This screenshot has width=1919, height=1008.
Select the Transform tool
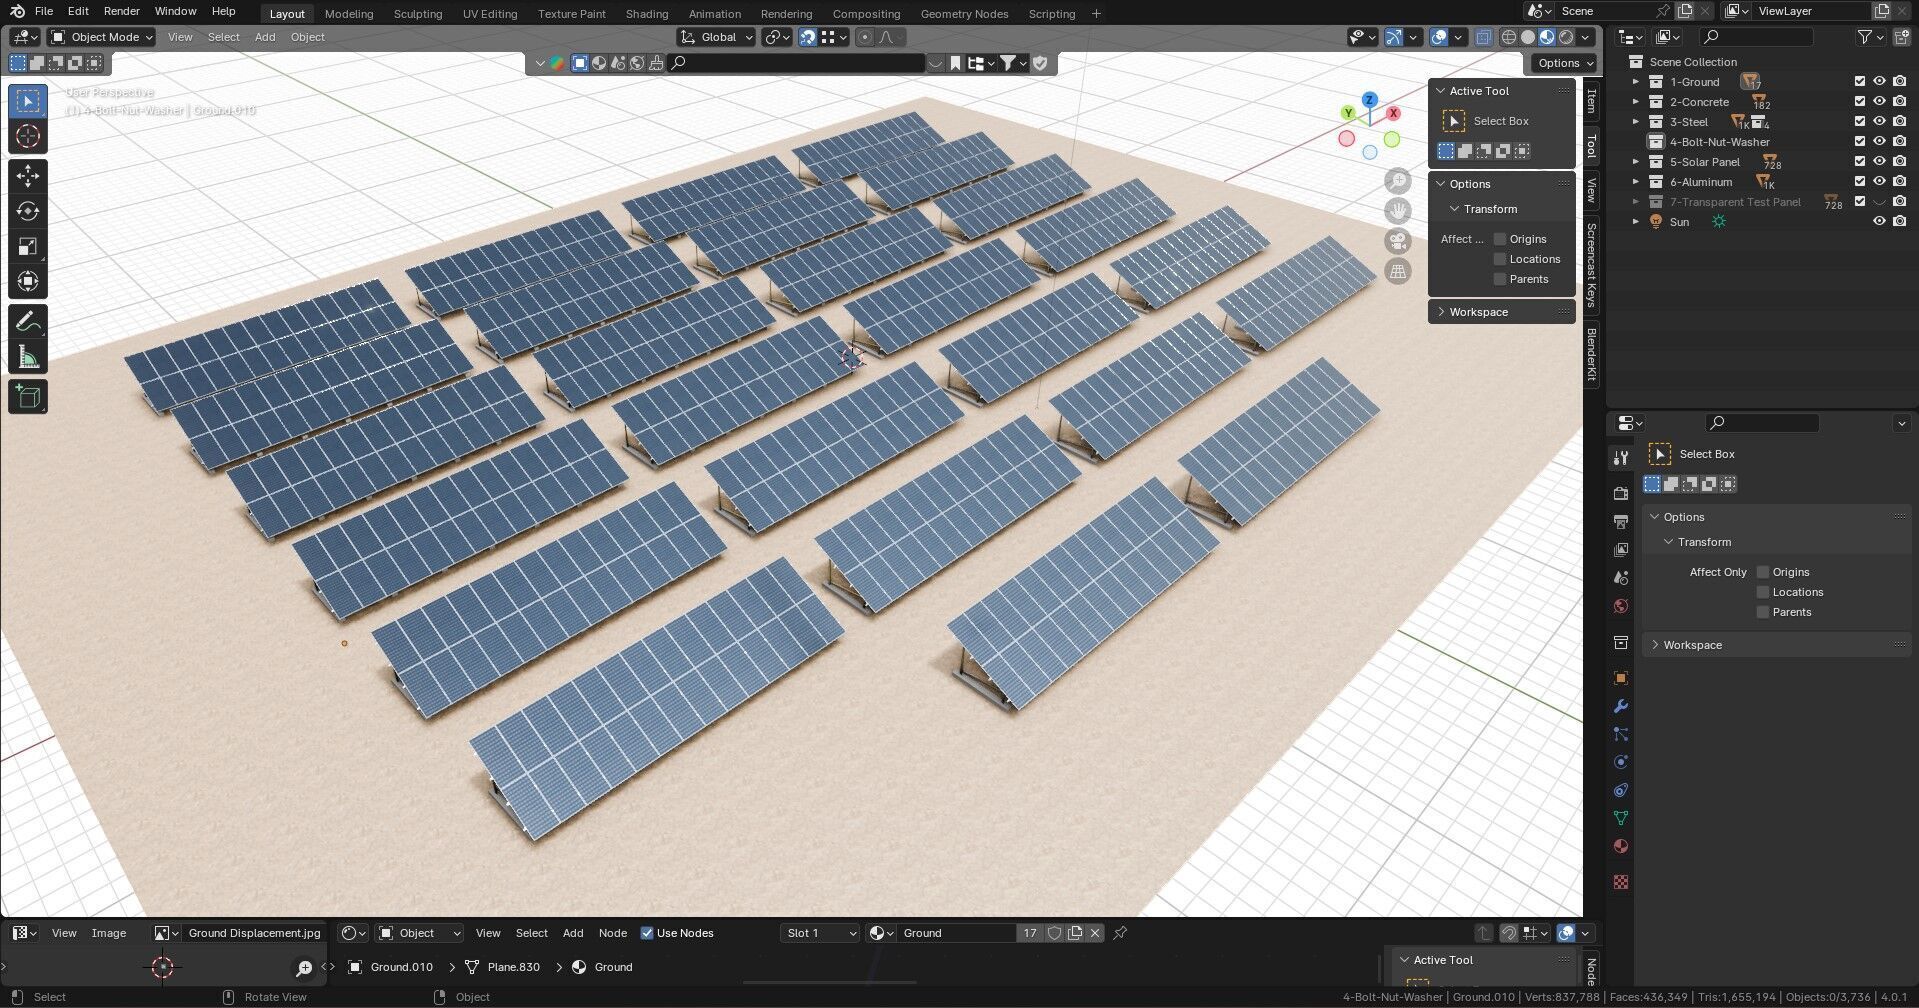pos(28,281)
